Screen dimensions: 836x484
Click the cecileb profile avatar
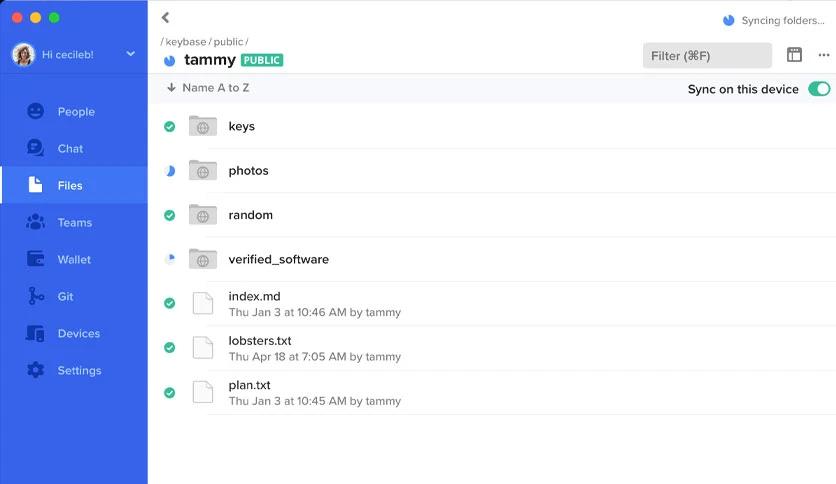pos(23,54)
